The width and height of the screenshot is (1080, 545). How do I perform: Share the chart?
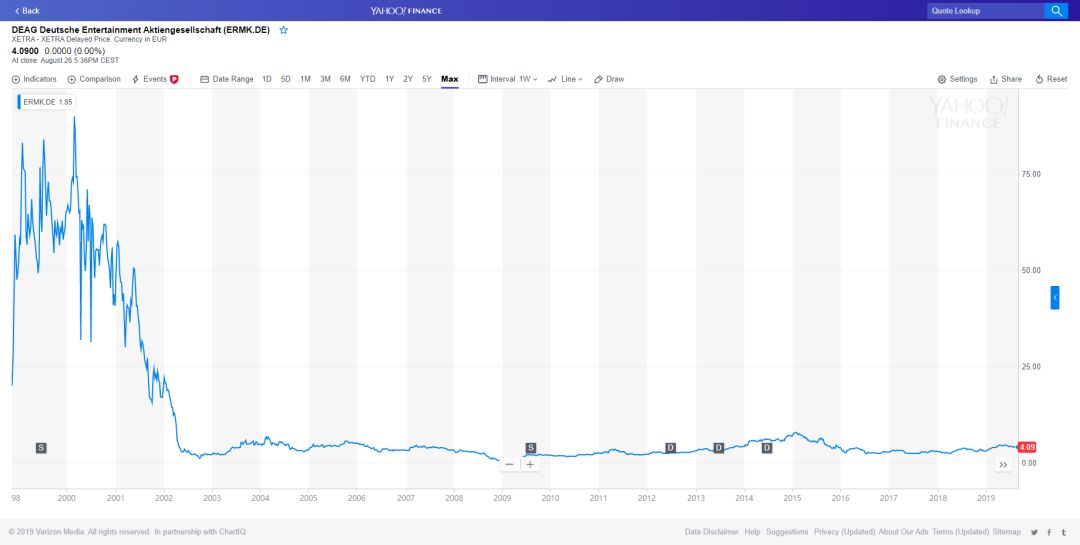click(1006, 79)
